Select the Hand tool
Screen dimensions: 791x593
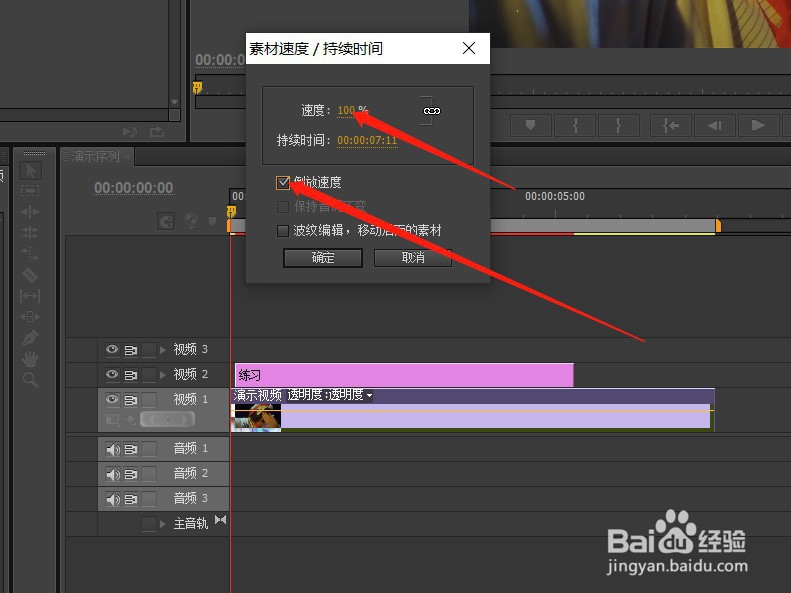pyautogui.click(x=30, y=359)
